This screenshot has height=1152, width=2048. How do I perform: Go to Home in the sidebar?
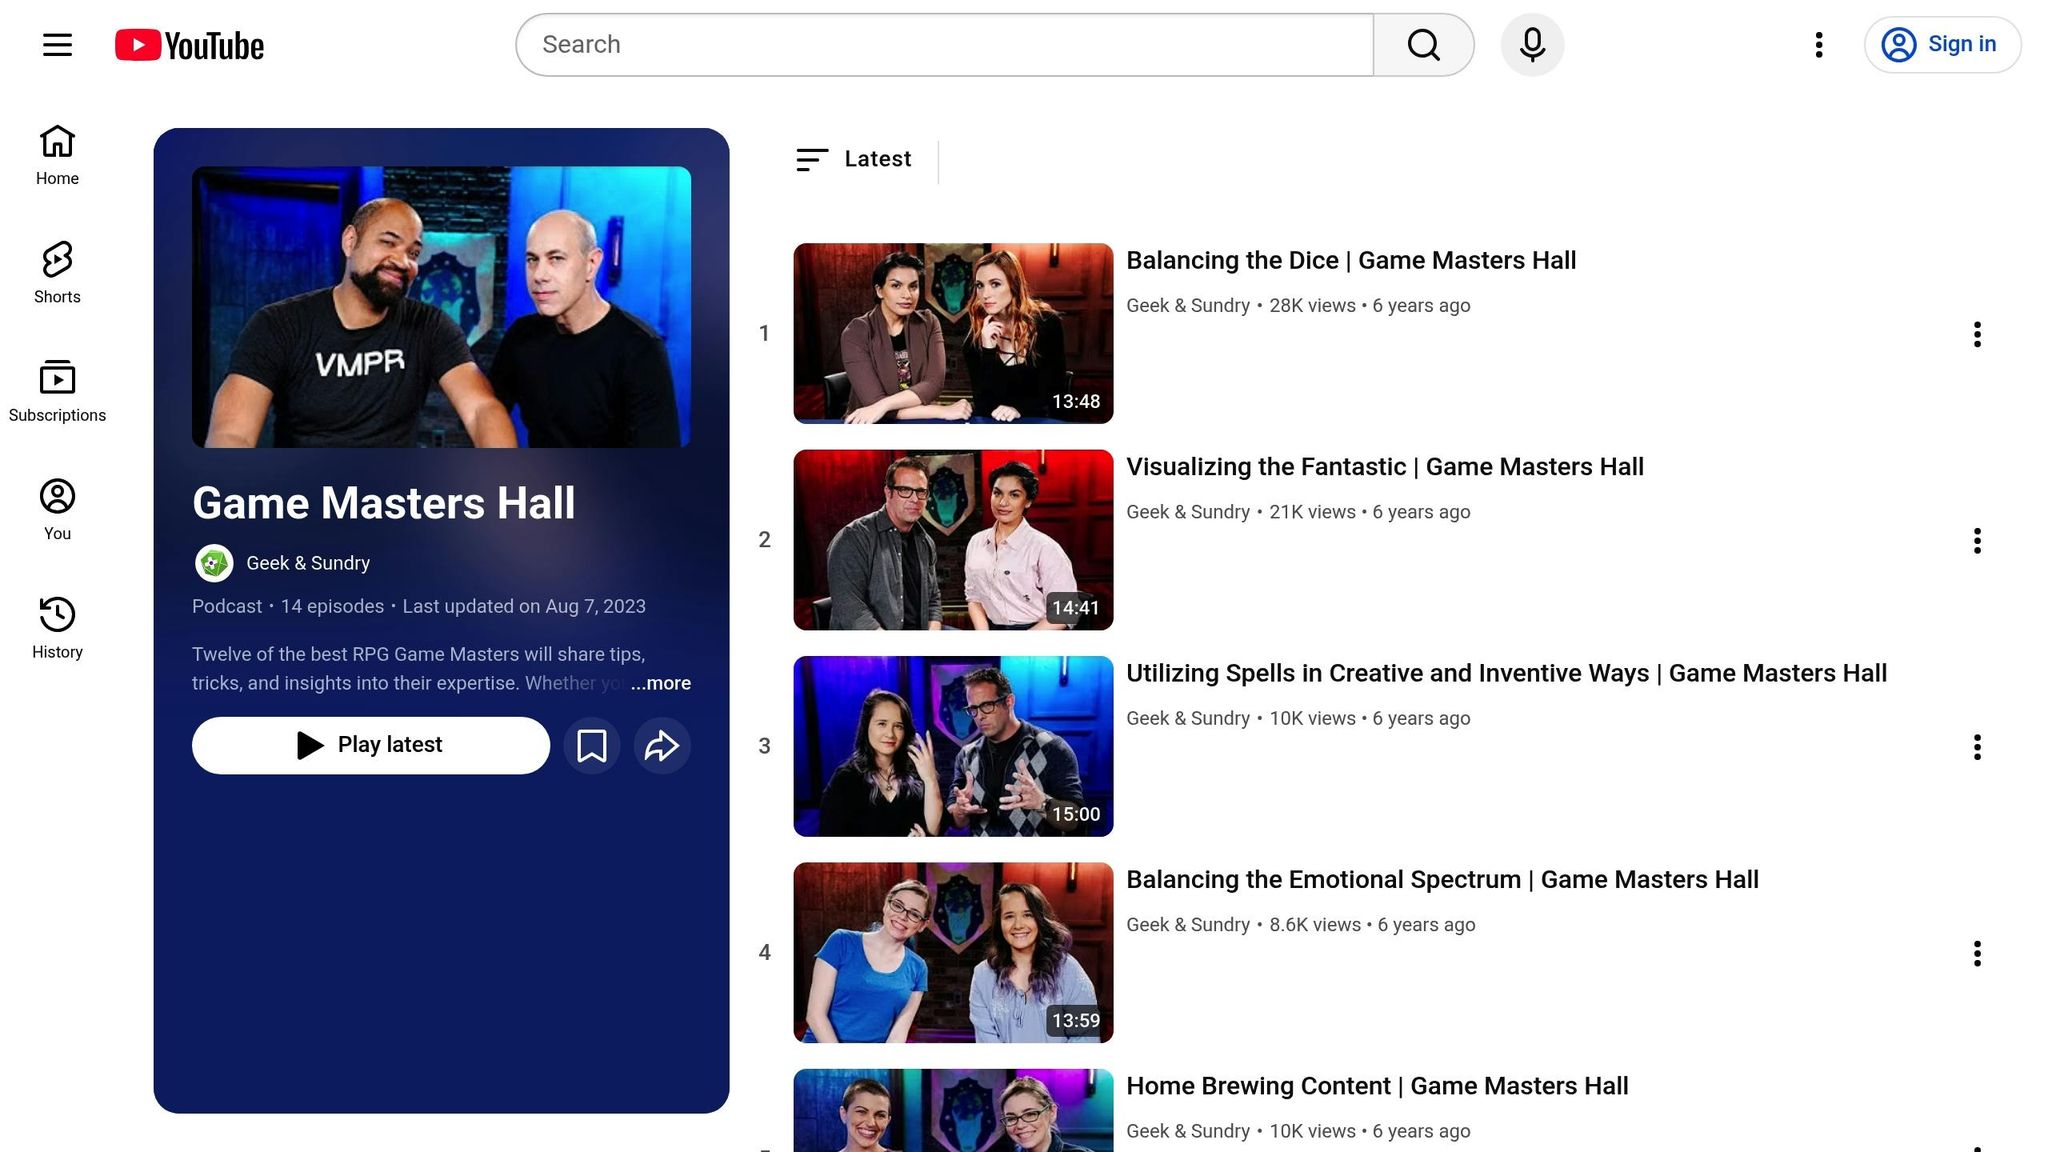57,155
